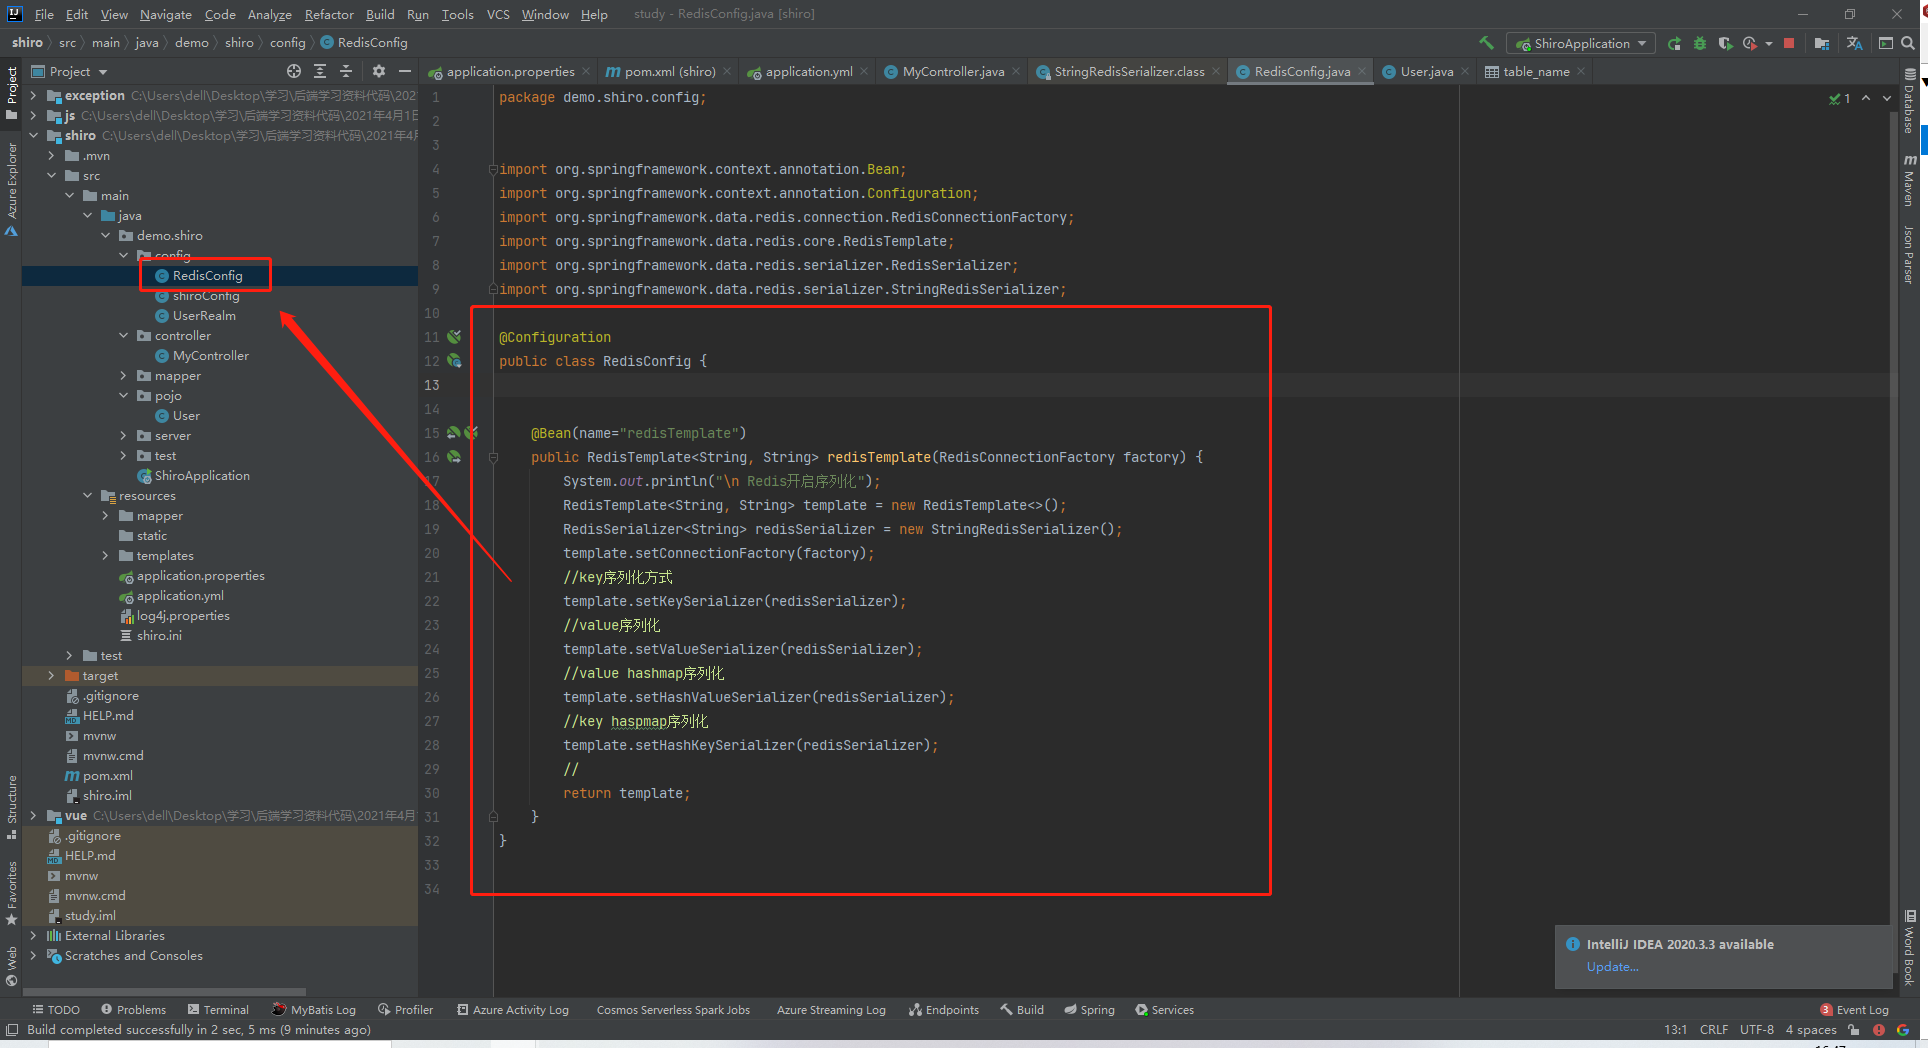Open the Event Log
Screen dimensions: 1928x1048
(1854, 1010)
